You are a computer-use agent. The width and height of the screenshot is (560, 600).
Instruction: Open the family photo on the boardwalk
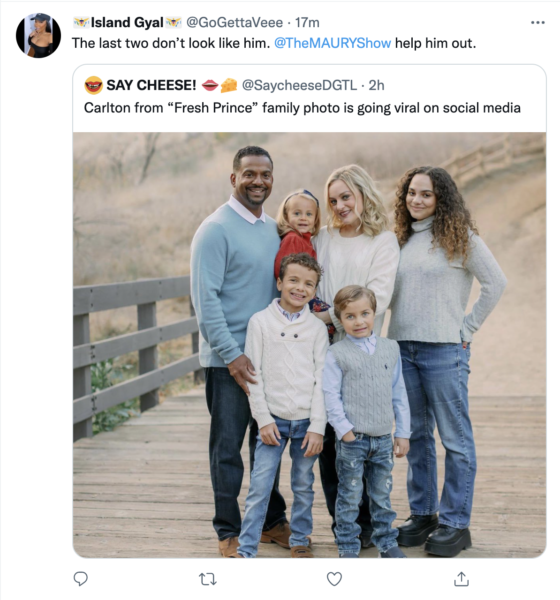(x=309, y=345)
